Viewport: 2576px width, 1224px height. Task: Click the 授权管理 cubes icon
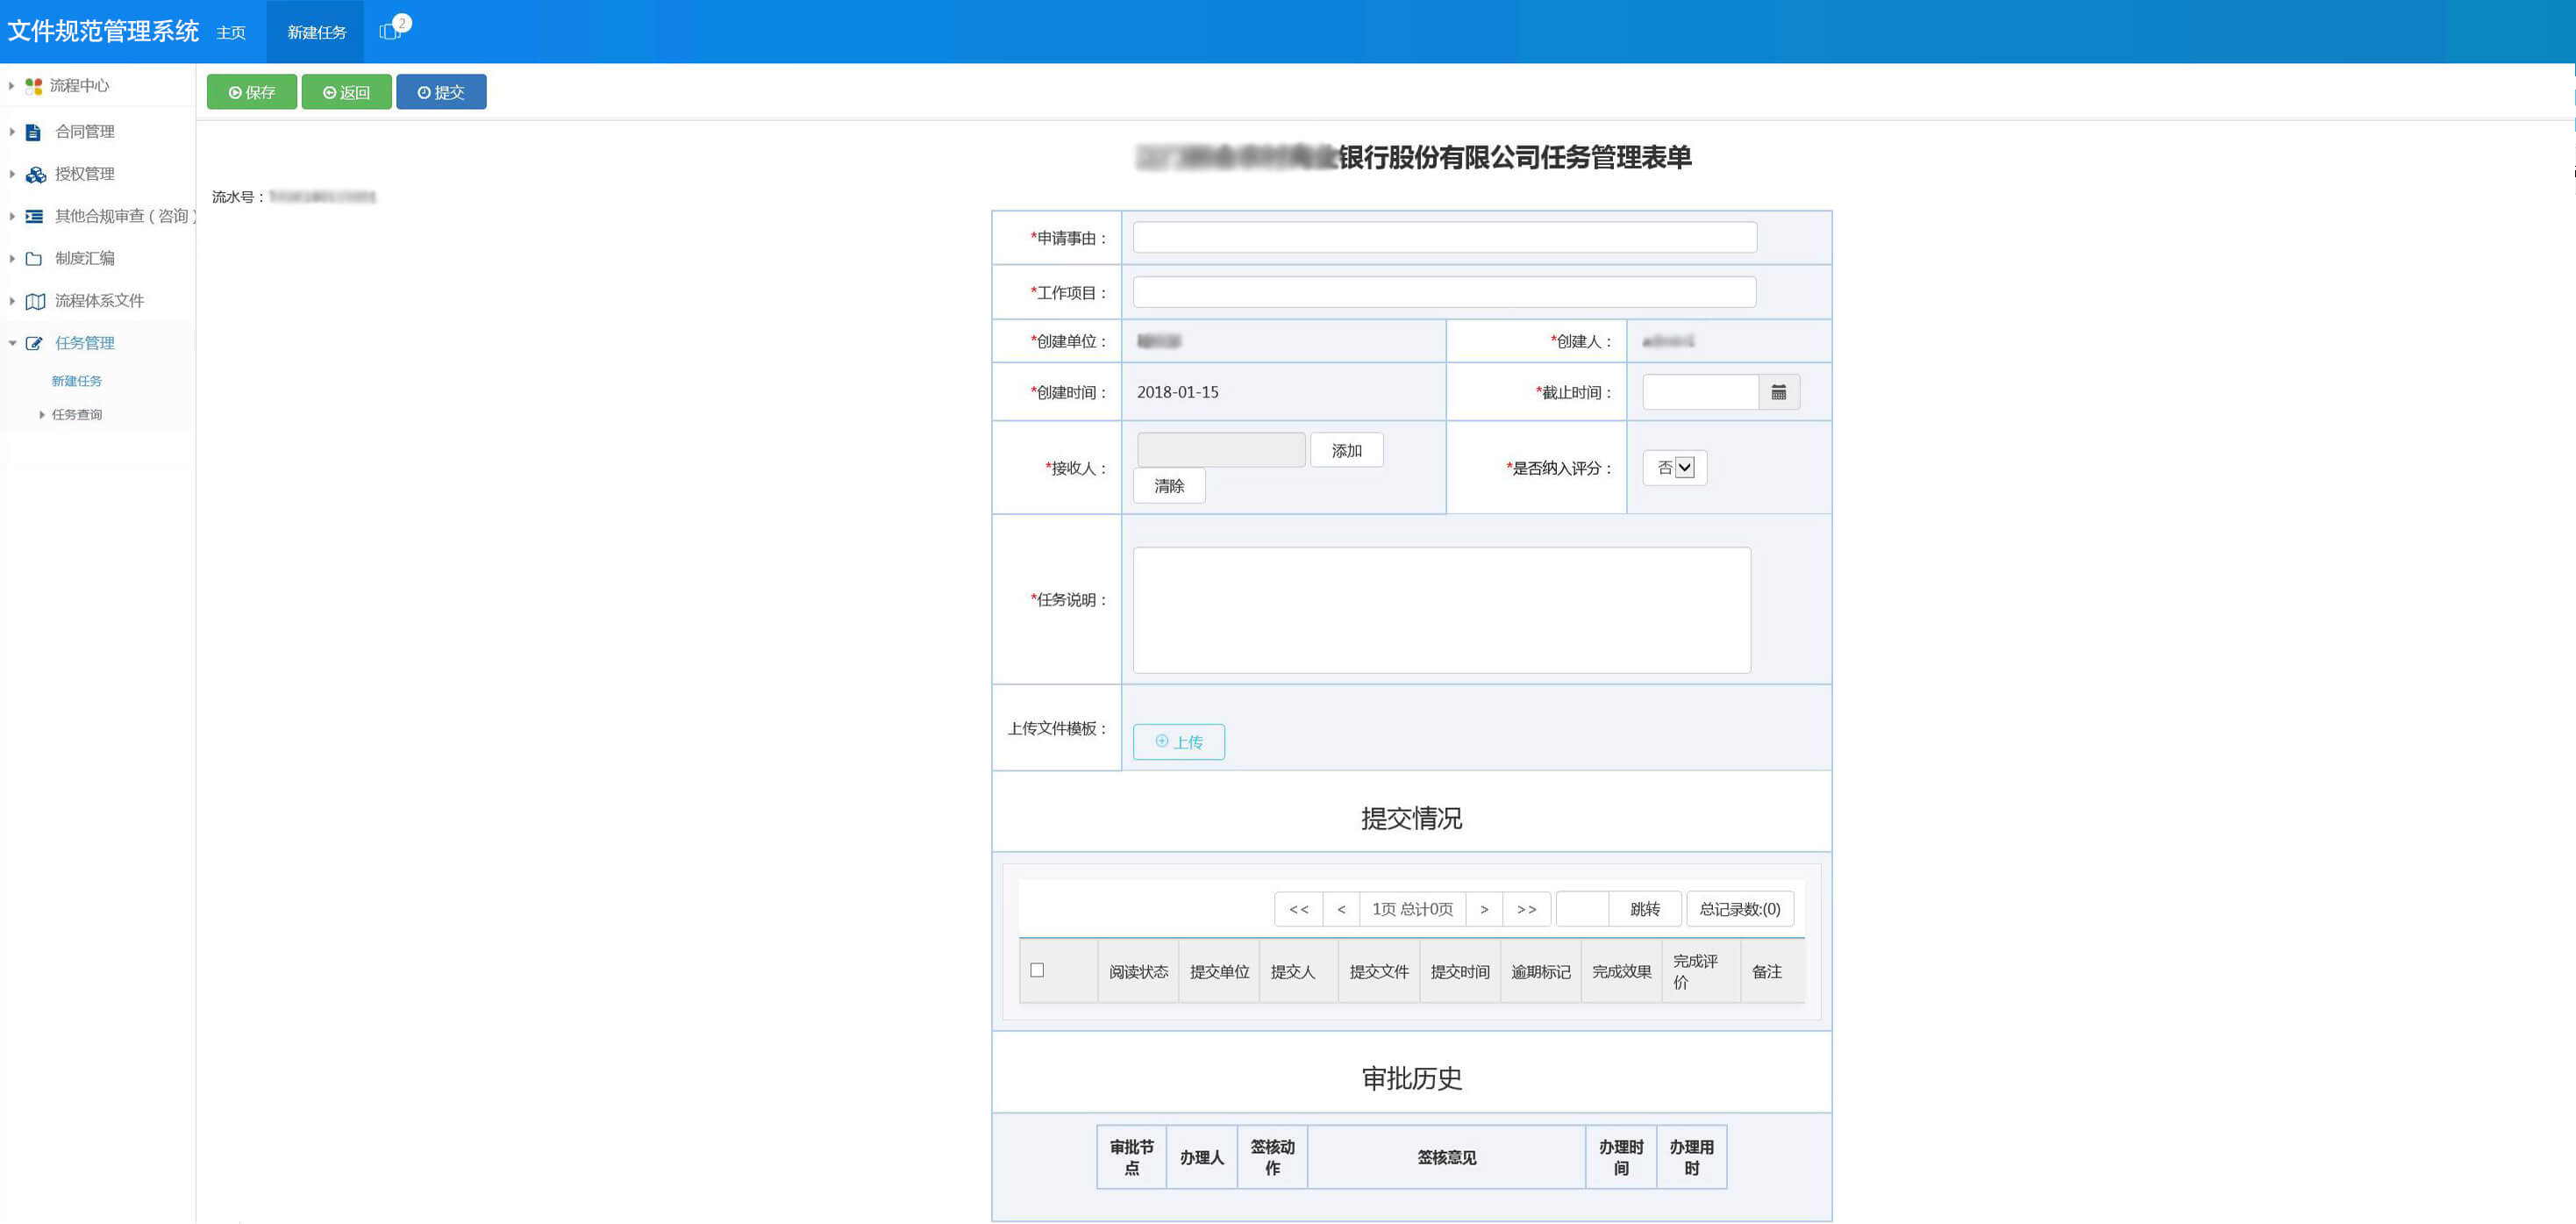pos(35,175)
